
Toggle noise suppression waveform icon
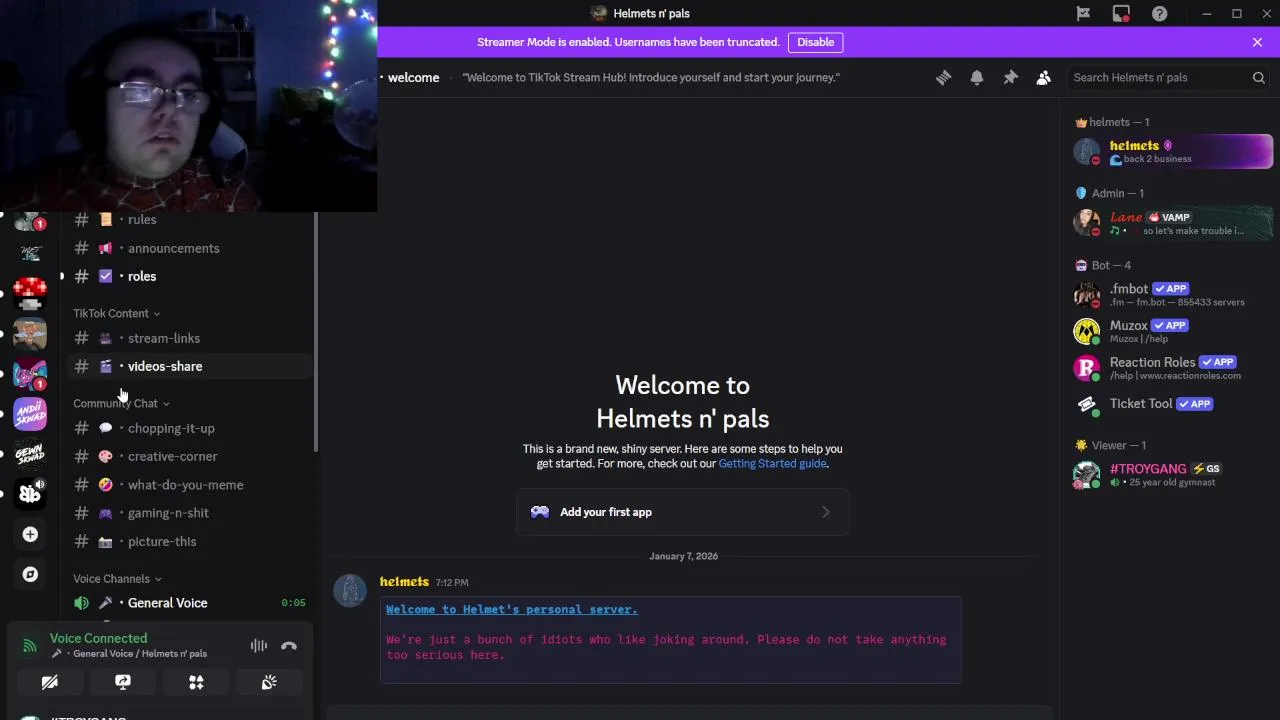[259, 646]
